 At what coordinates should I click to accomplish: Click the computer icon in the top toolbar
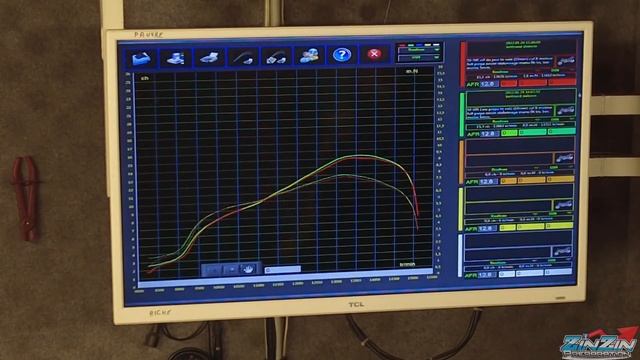tap(175, 58)
